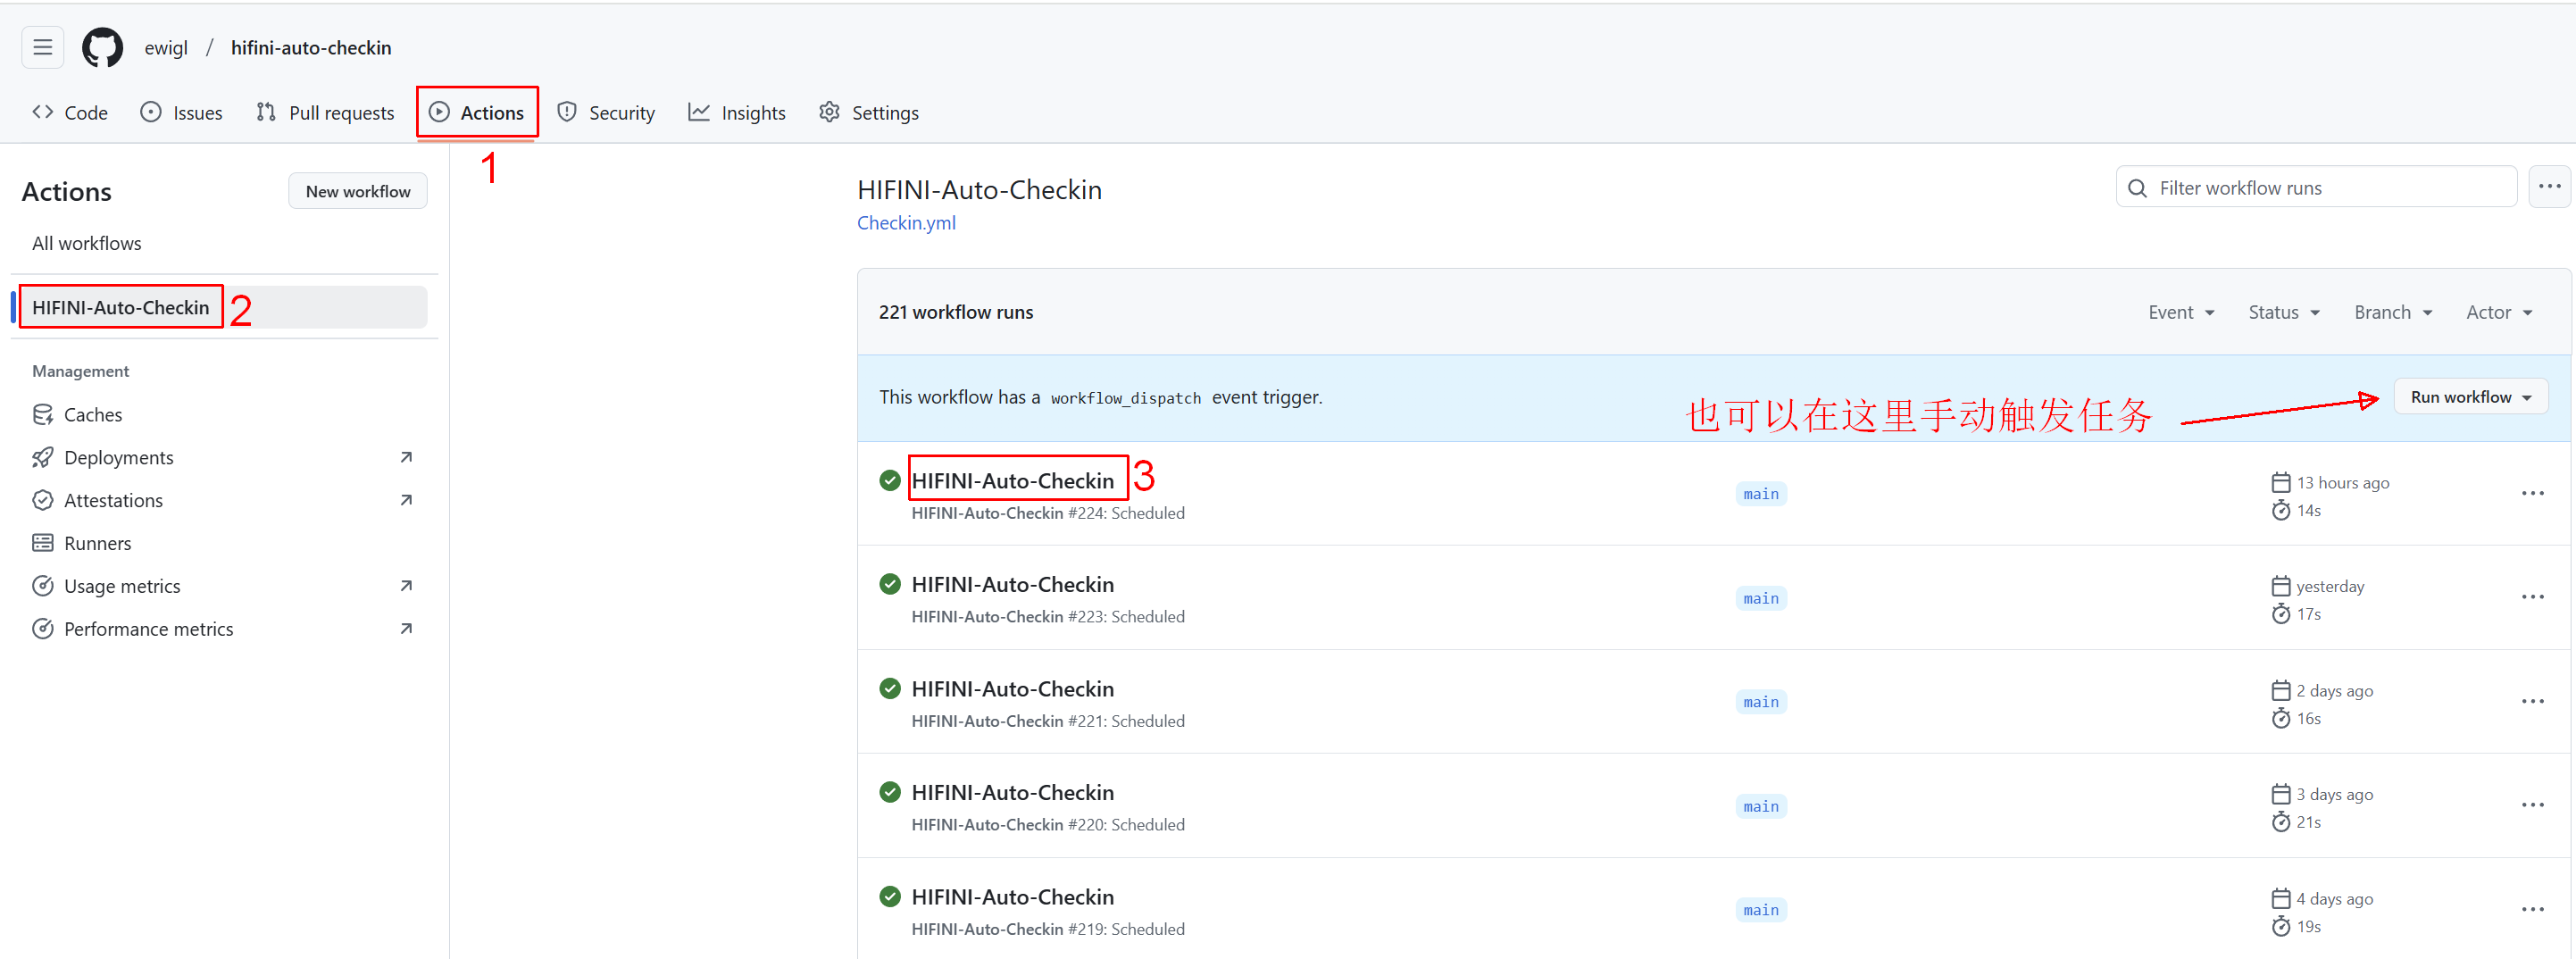
Task: Expand the Event filter dropdown
Action: coord(2180,312)
